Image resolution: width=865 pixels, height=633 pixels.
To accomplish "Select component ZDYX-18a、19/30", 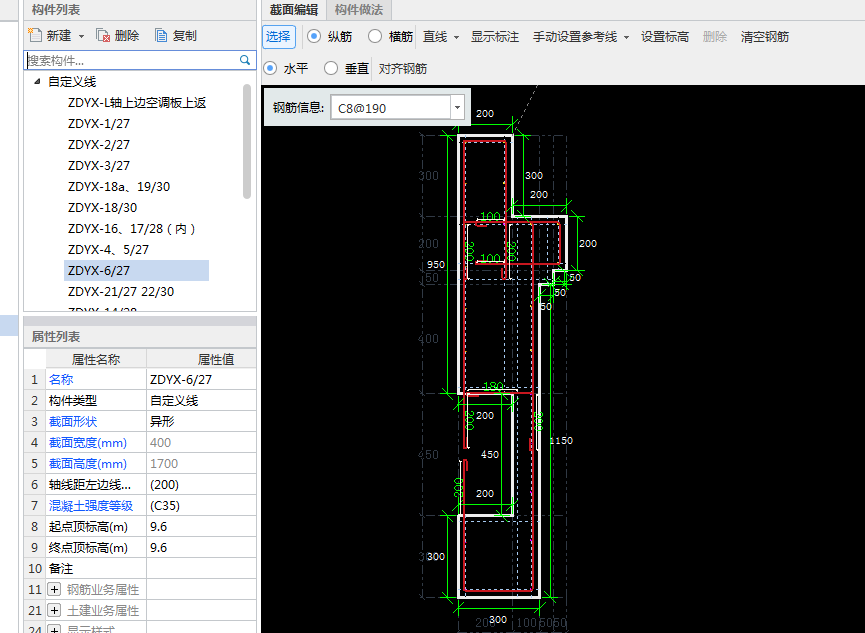I will click(119, 187).
